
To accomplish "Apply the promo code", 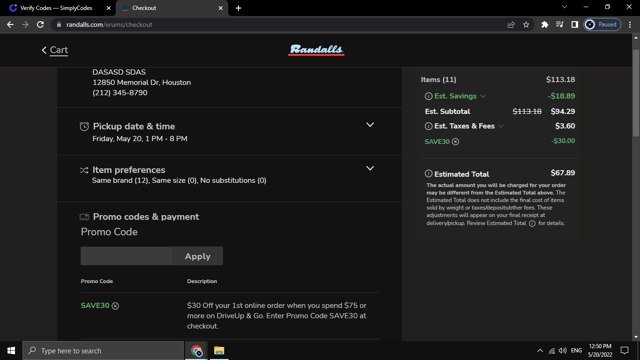I will (x=198, y=256).
